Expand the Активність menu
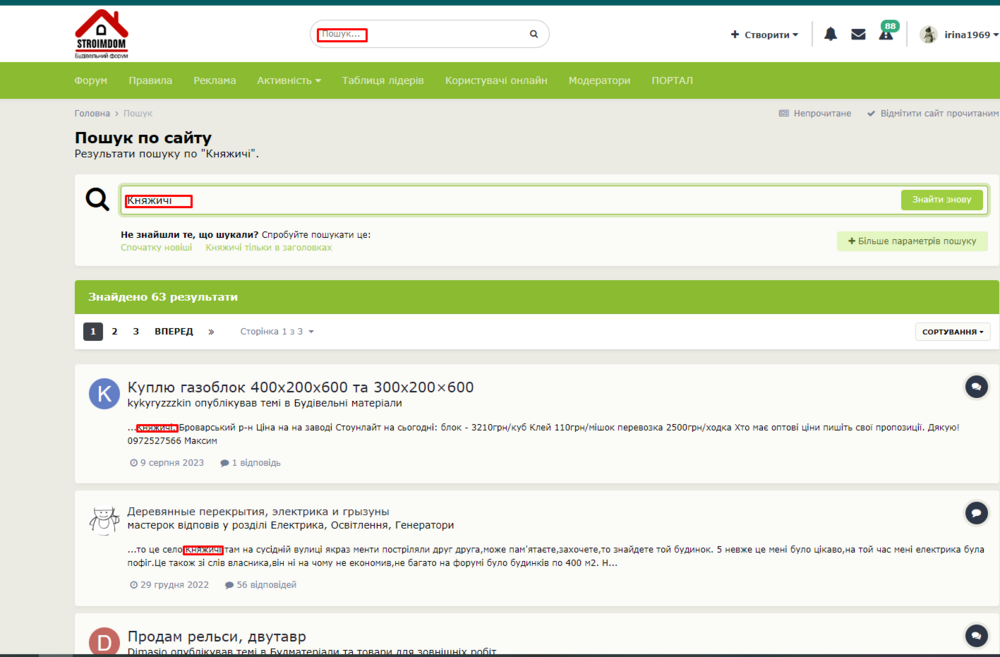 (289, 80)
